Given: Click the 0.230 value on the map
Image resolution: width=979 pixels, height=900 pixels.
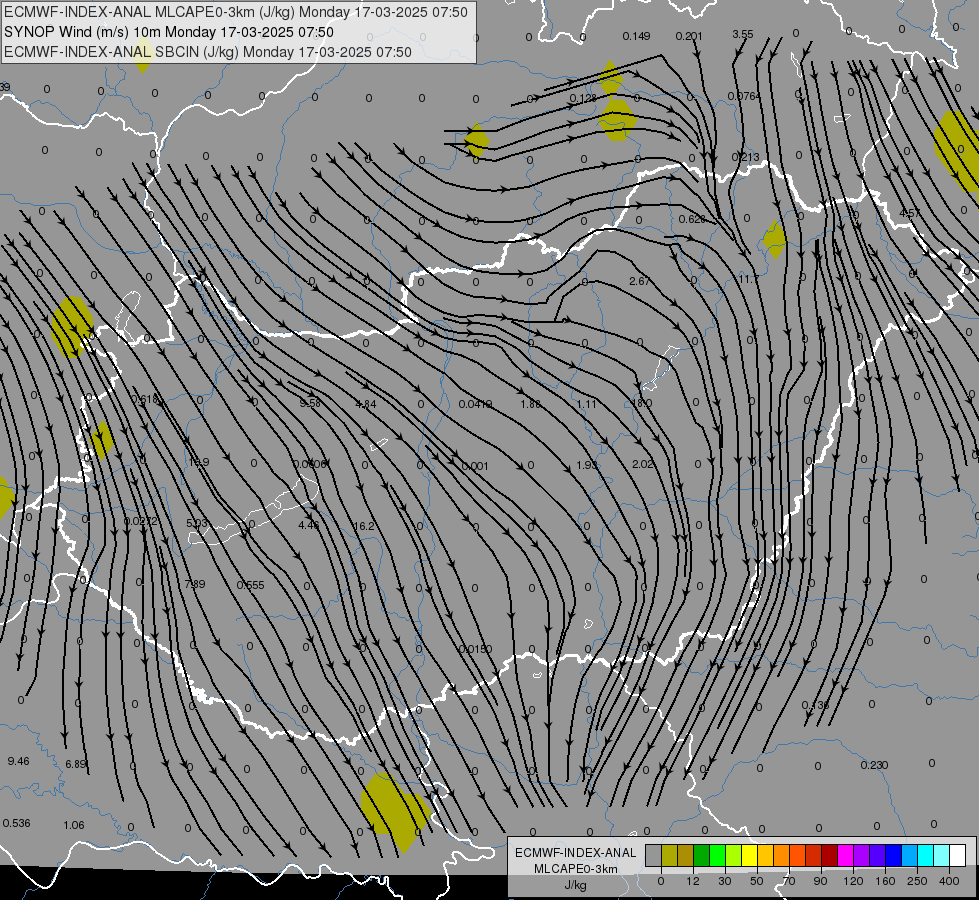Looking at the screenshot, I should click(874, 765).
